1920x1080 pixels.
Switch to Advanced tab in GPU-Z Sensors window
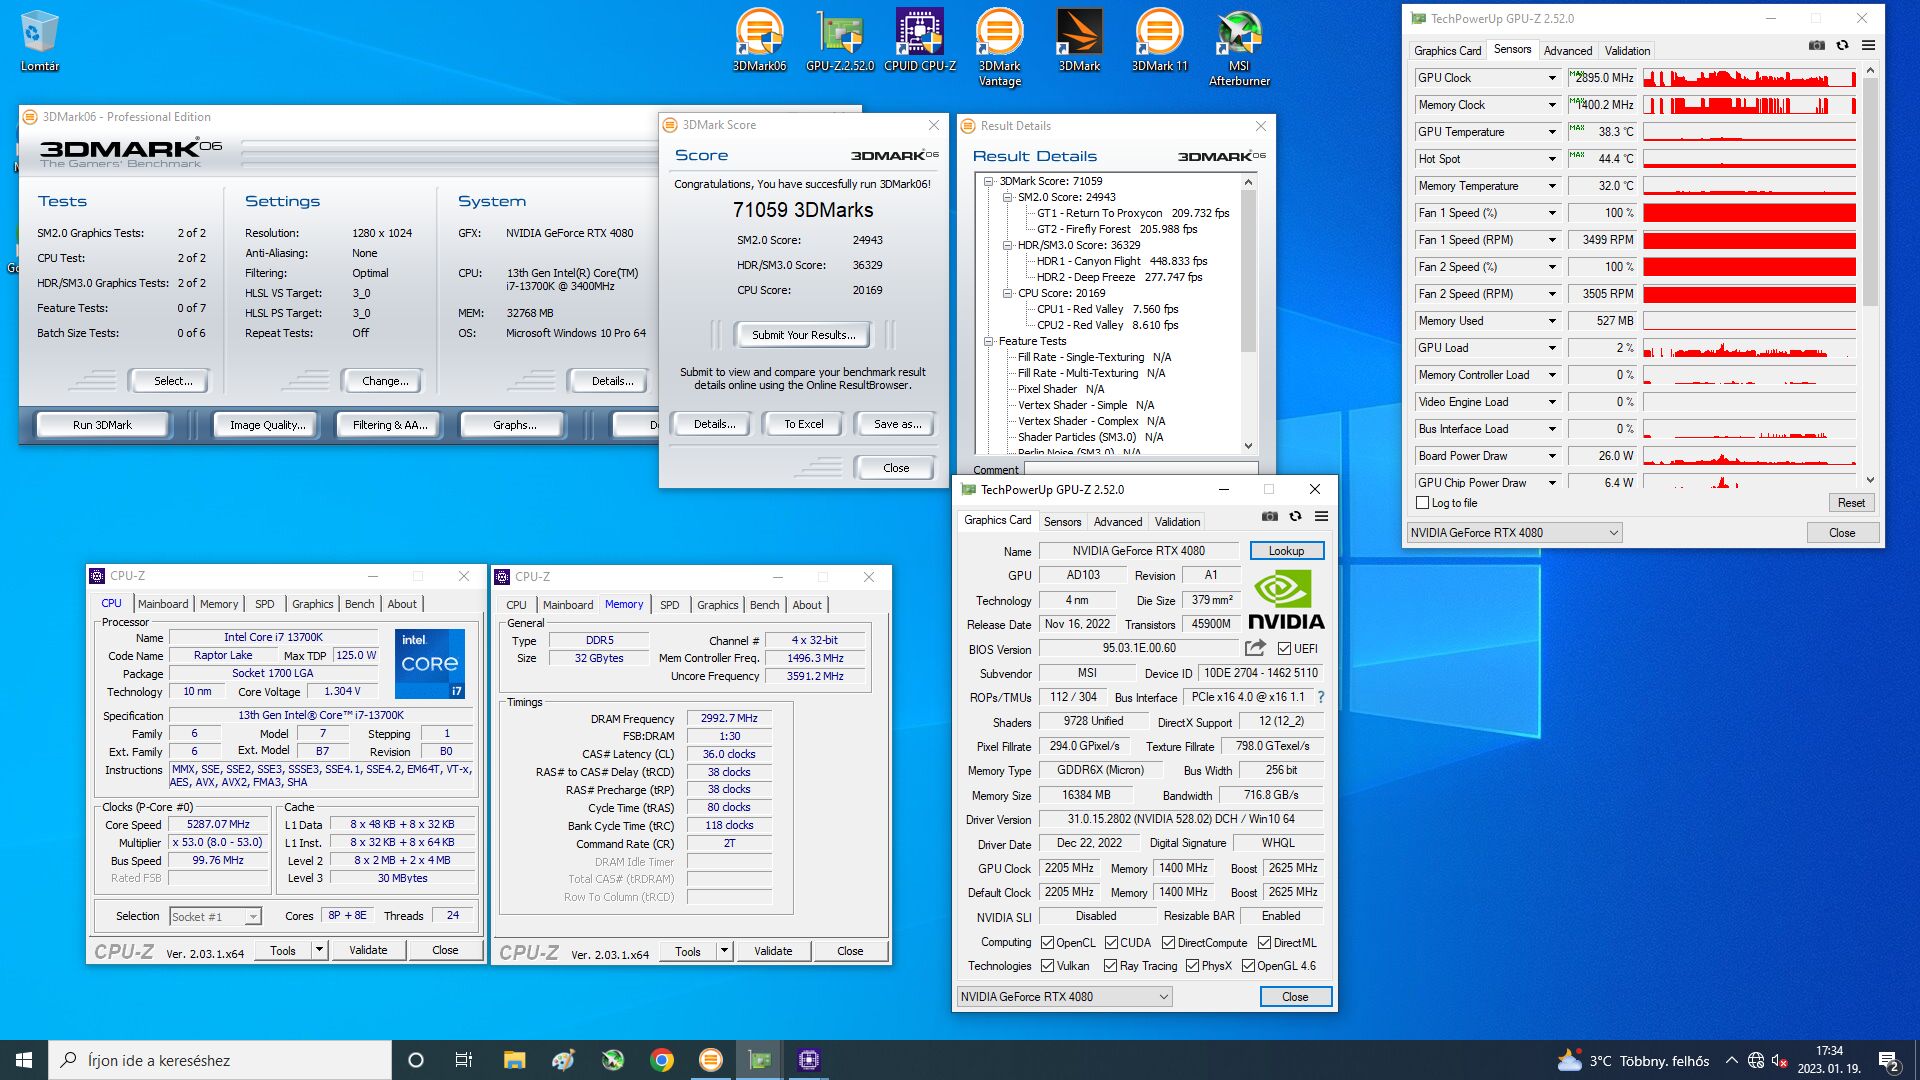coord(1567,51)
